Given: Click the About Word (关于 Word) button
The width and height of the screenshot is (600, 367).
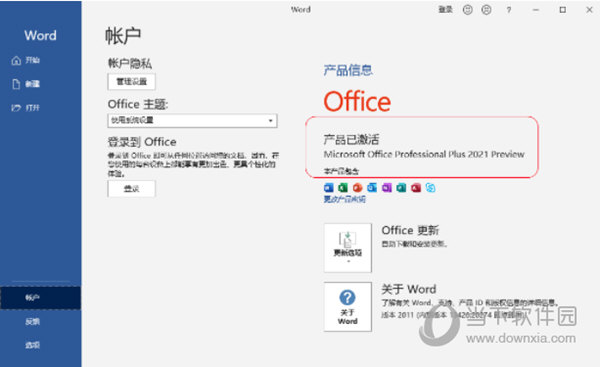Looking at the screenshot, I should (348, 307).
